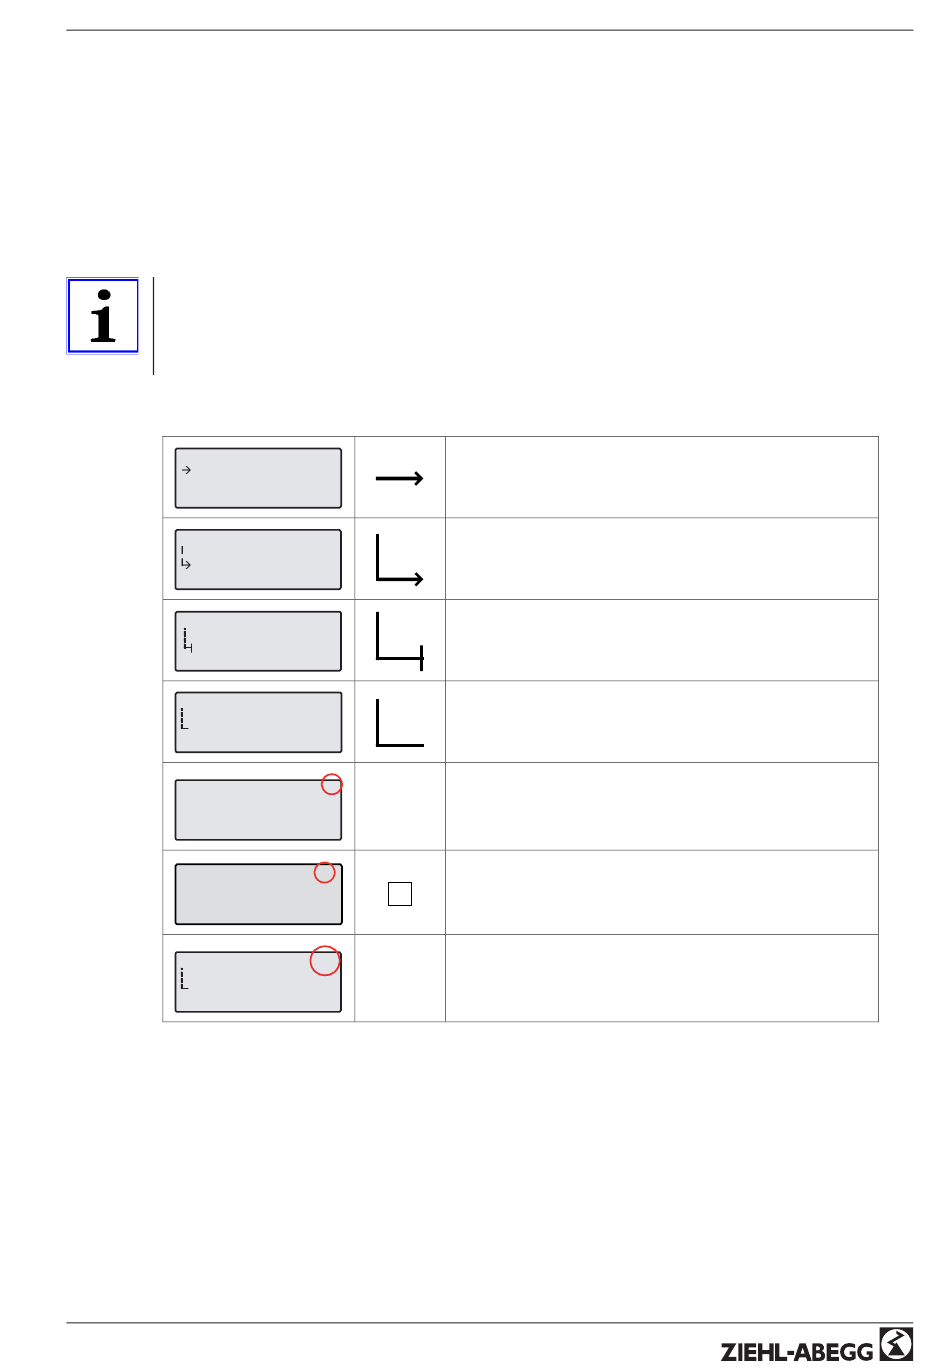This screenshot has height=1369, width=950.
Task: Click the L-shaped arrow symbol
Action: 400,560
